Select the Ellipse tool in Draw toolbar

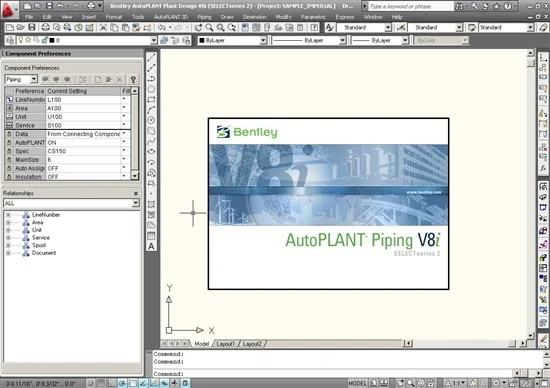pos(151,152)
